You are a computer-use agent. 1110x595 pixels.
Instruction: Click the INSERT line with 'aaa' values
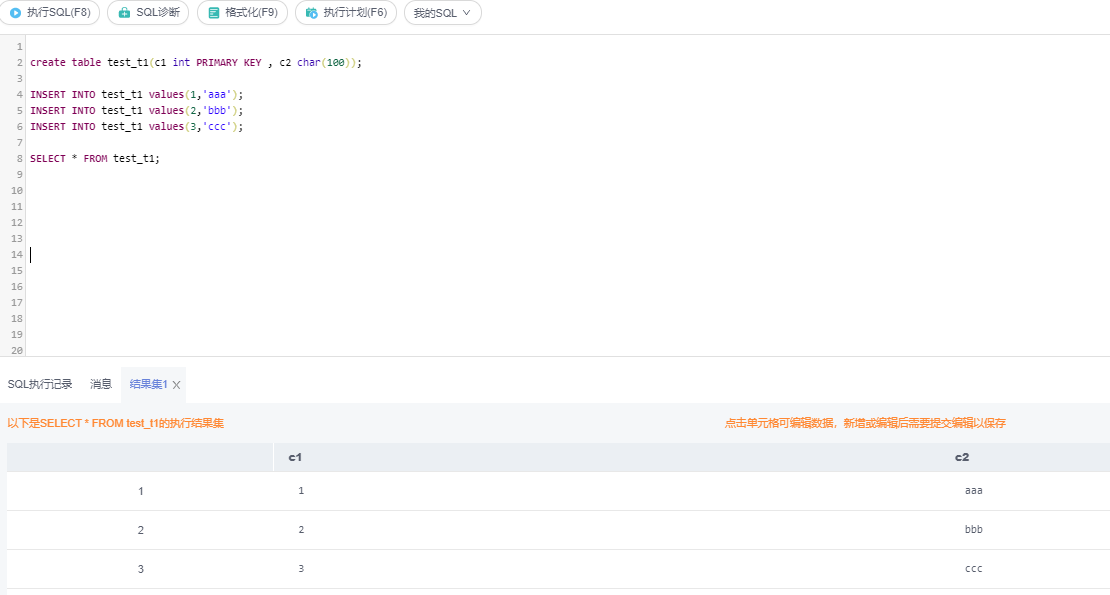click(137, 94)
